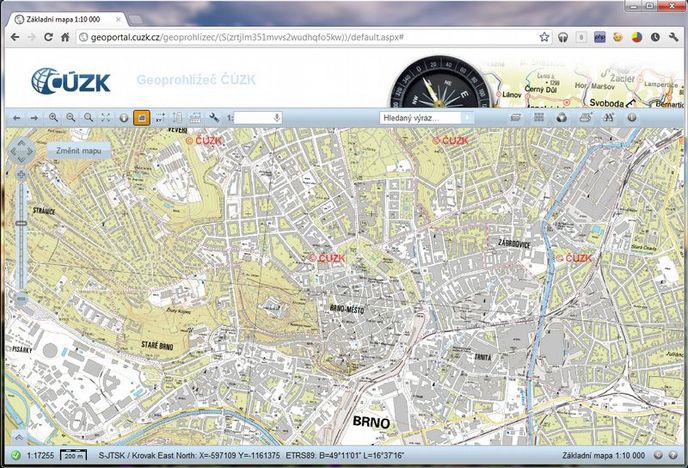The image size is (688, 468).
Task: Click the 1:17255 scale text
Action: pos(40,456)
